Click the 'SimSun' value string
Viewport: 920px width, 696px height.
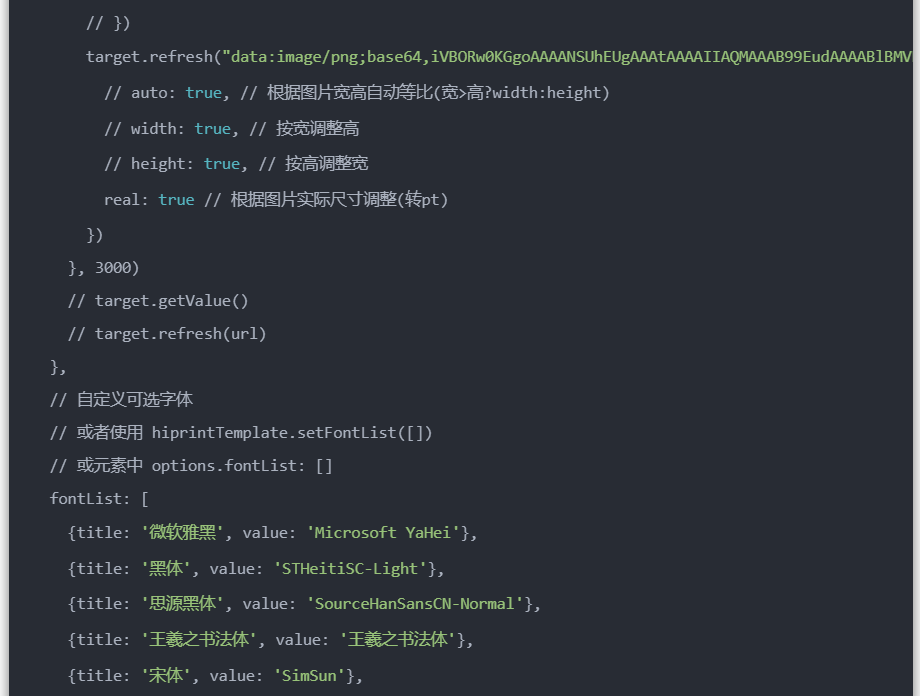[x=311, y=676]
